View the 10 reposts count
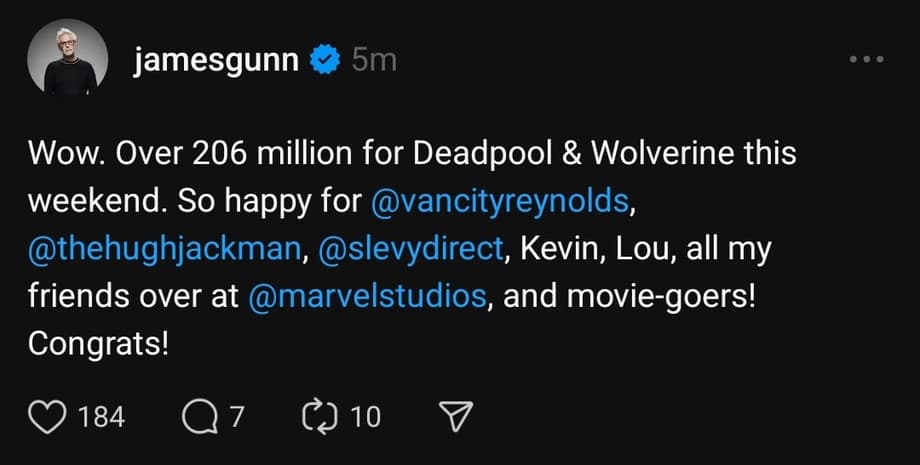 pyautogui.click(x=365, y=416)
